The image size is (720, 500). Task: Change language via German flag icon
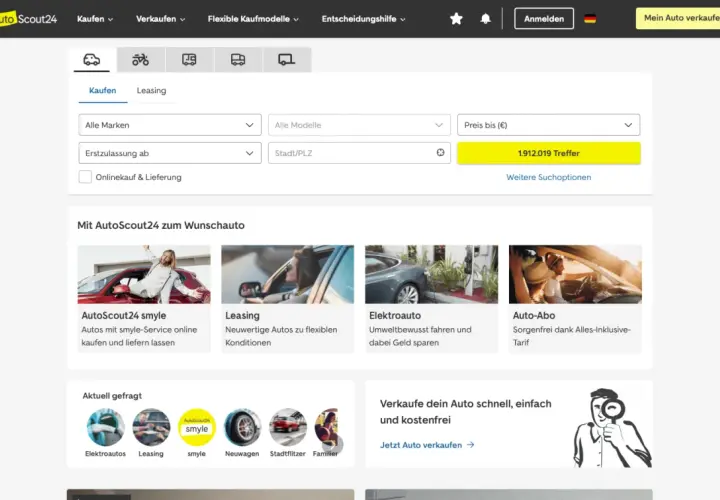click(590, 19)
